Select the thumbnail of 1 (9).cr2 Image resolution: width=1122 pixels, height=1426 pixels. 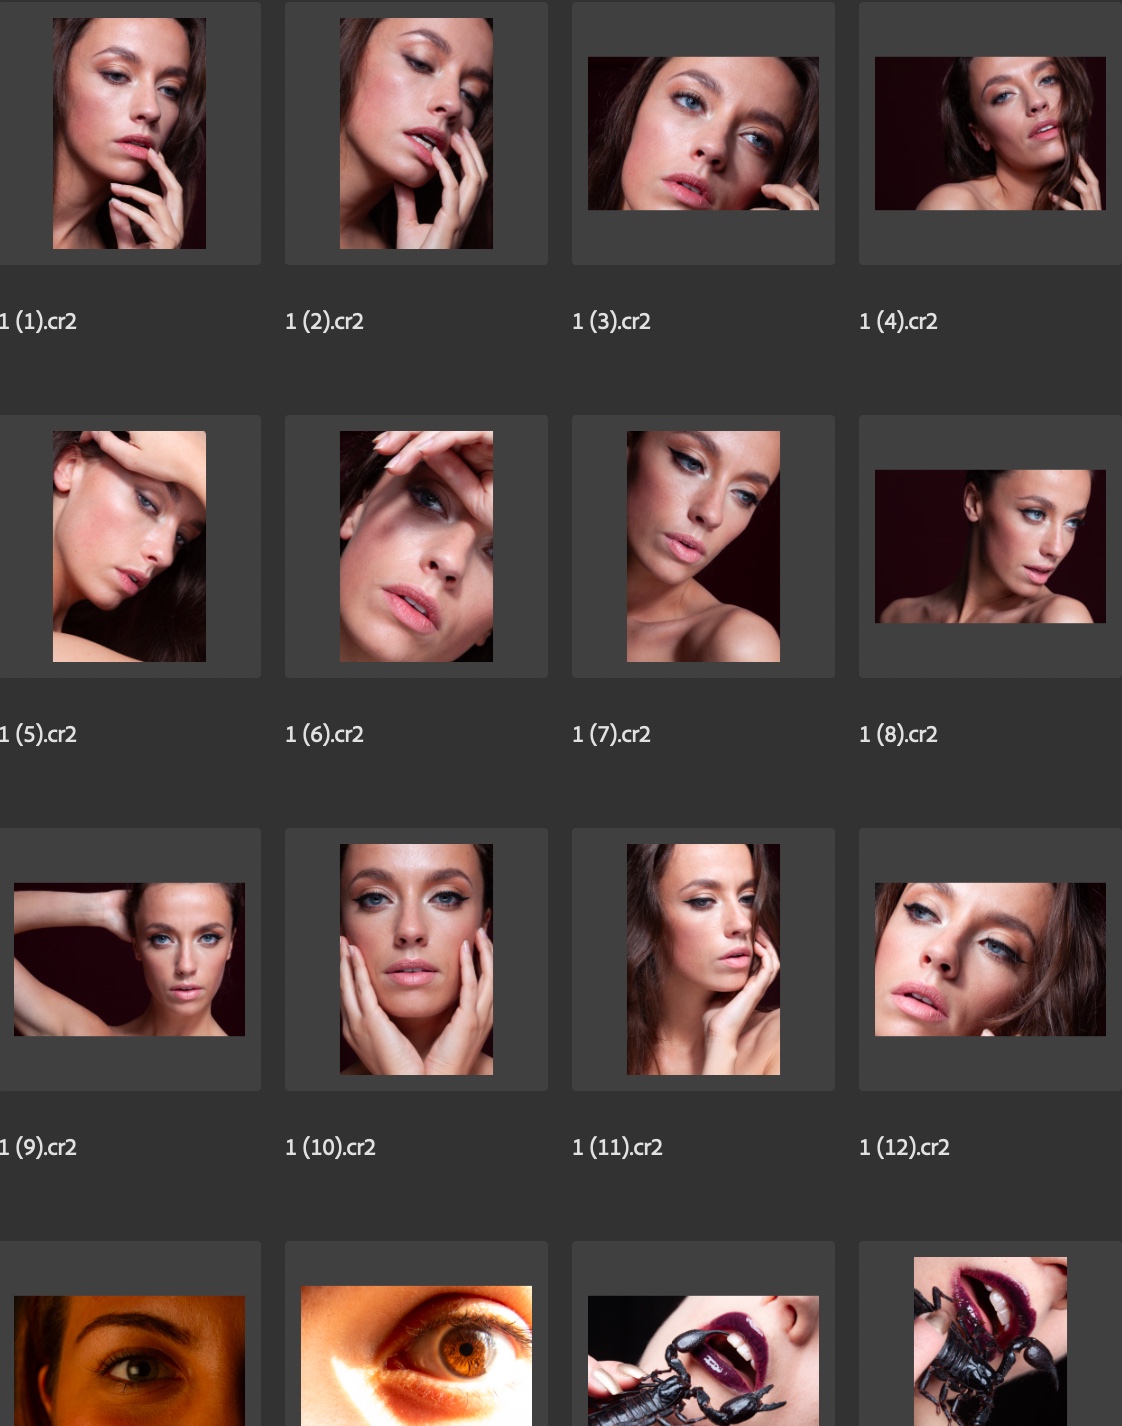(x=129, y=959)
